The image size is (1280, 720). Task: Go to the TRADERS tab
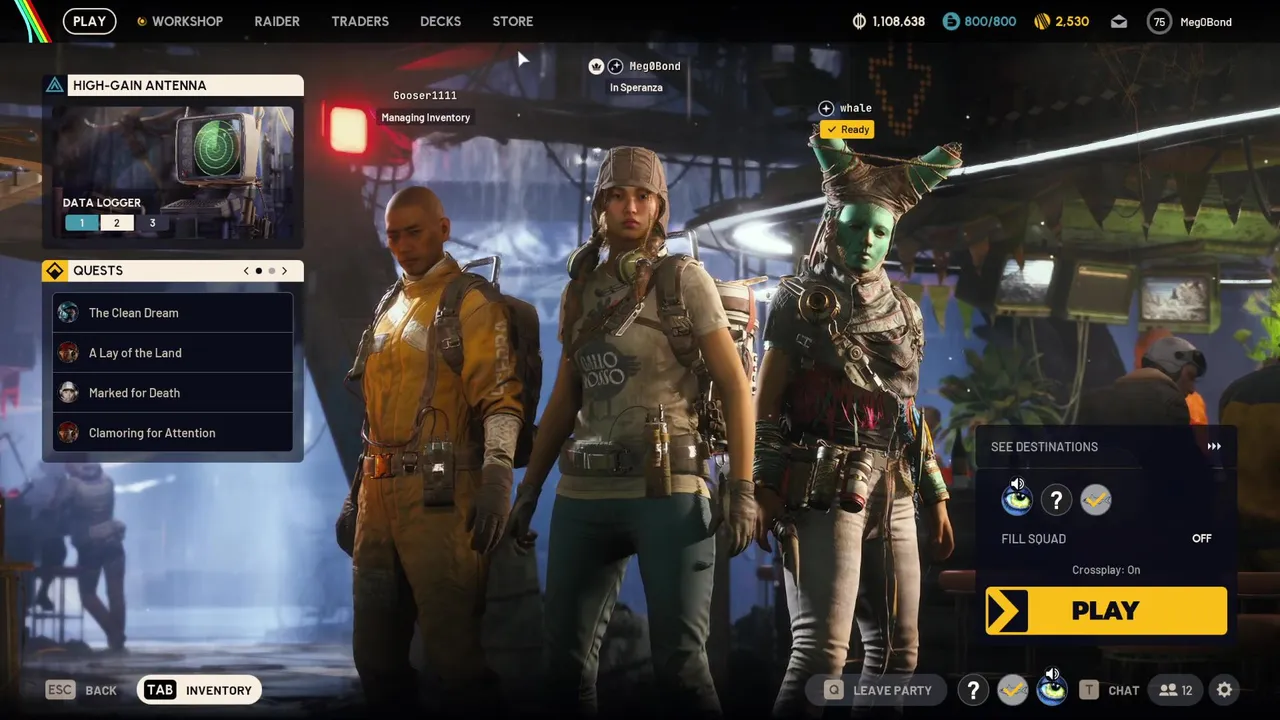360,21
